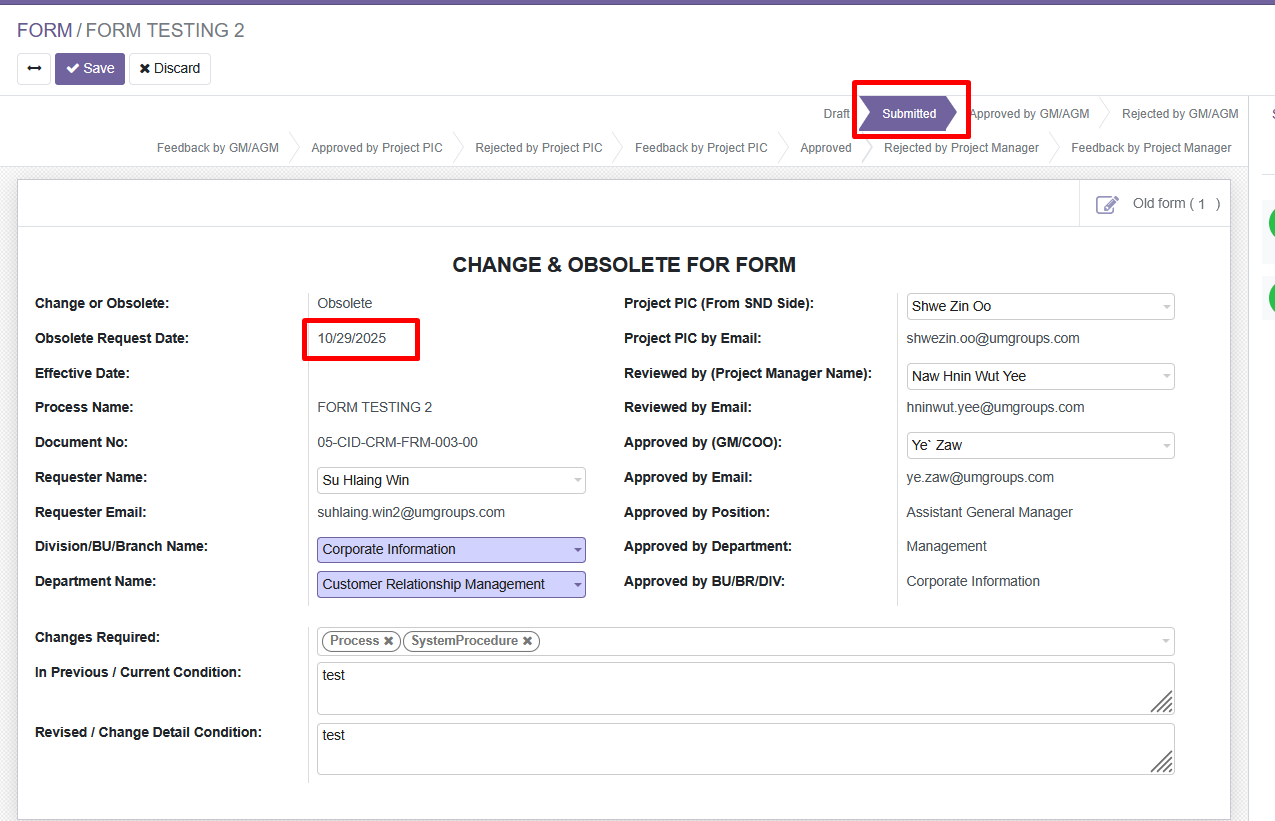Viewport: 1275px width, 821px height.
Task: Click the CHANGE & OBSOLETE FOR FORM heading
Action: [x=624, y=265]
